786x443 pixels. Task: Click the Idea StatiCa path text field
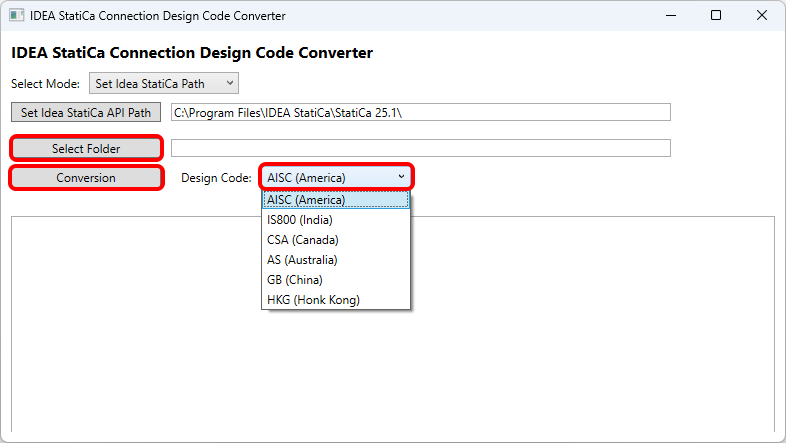[x=420, y=112]
